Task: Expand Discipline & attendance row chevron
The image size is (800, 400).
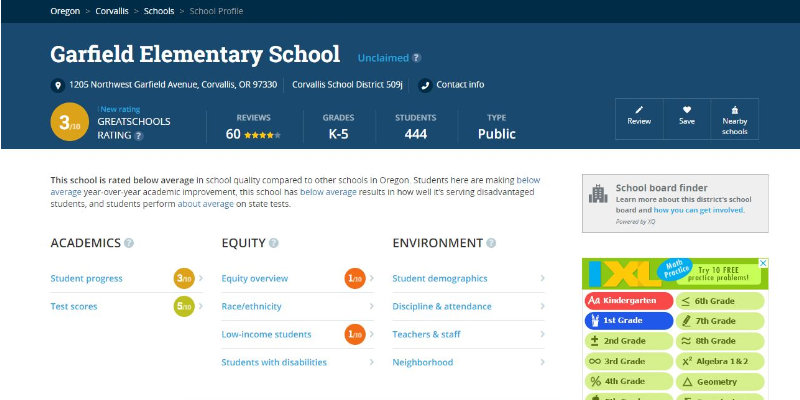Action: tap(542, 307)
